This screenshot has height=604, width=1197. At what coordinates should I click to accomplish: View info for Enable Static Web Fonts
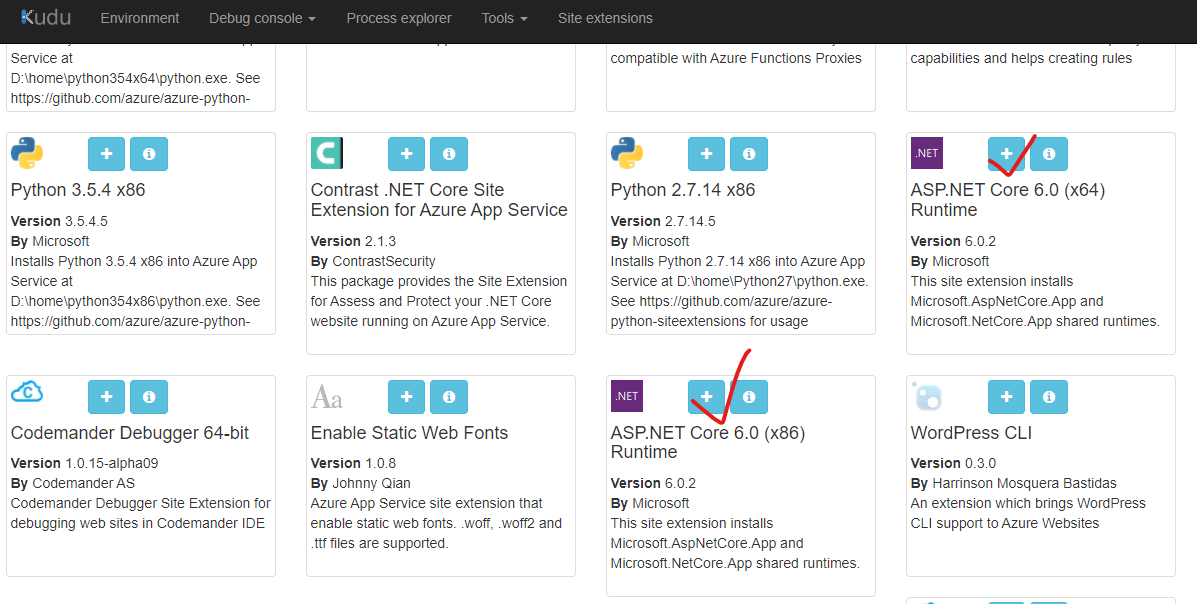[x=449, y=396]
